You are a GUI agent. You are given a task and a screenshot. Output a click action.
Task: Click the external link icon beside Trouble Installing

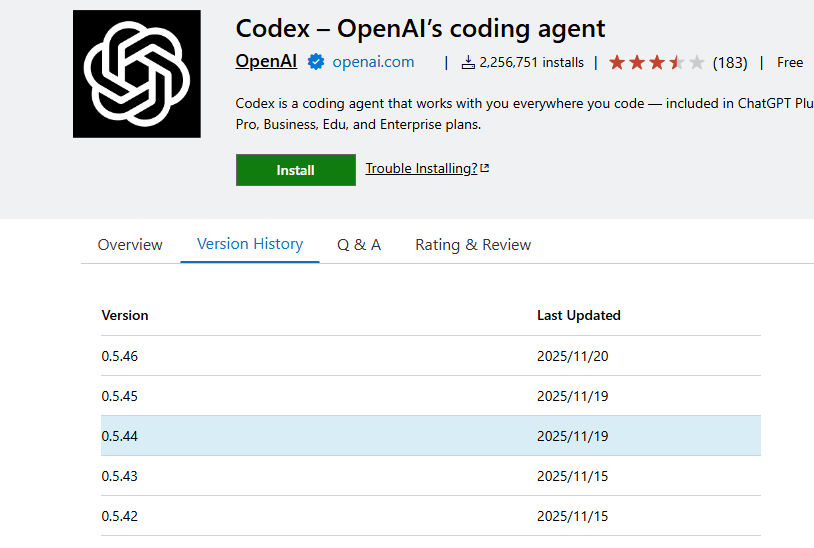pyautogui.click(x=485, y=168)
